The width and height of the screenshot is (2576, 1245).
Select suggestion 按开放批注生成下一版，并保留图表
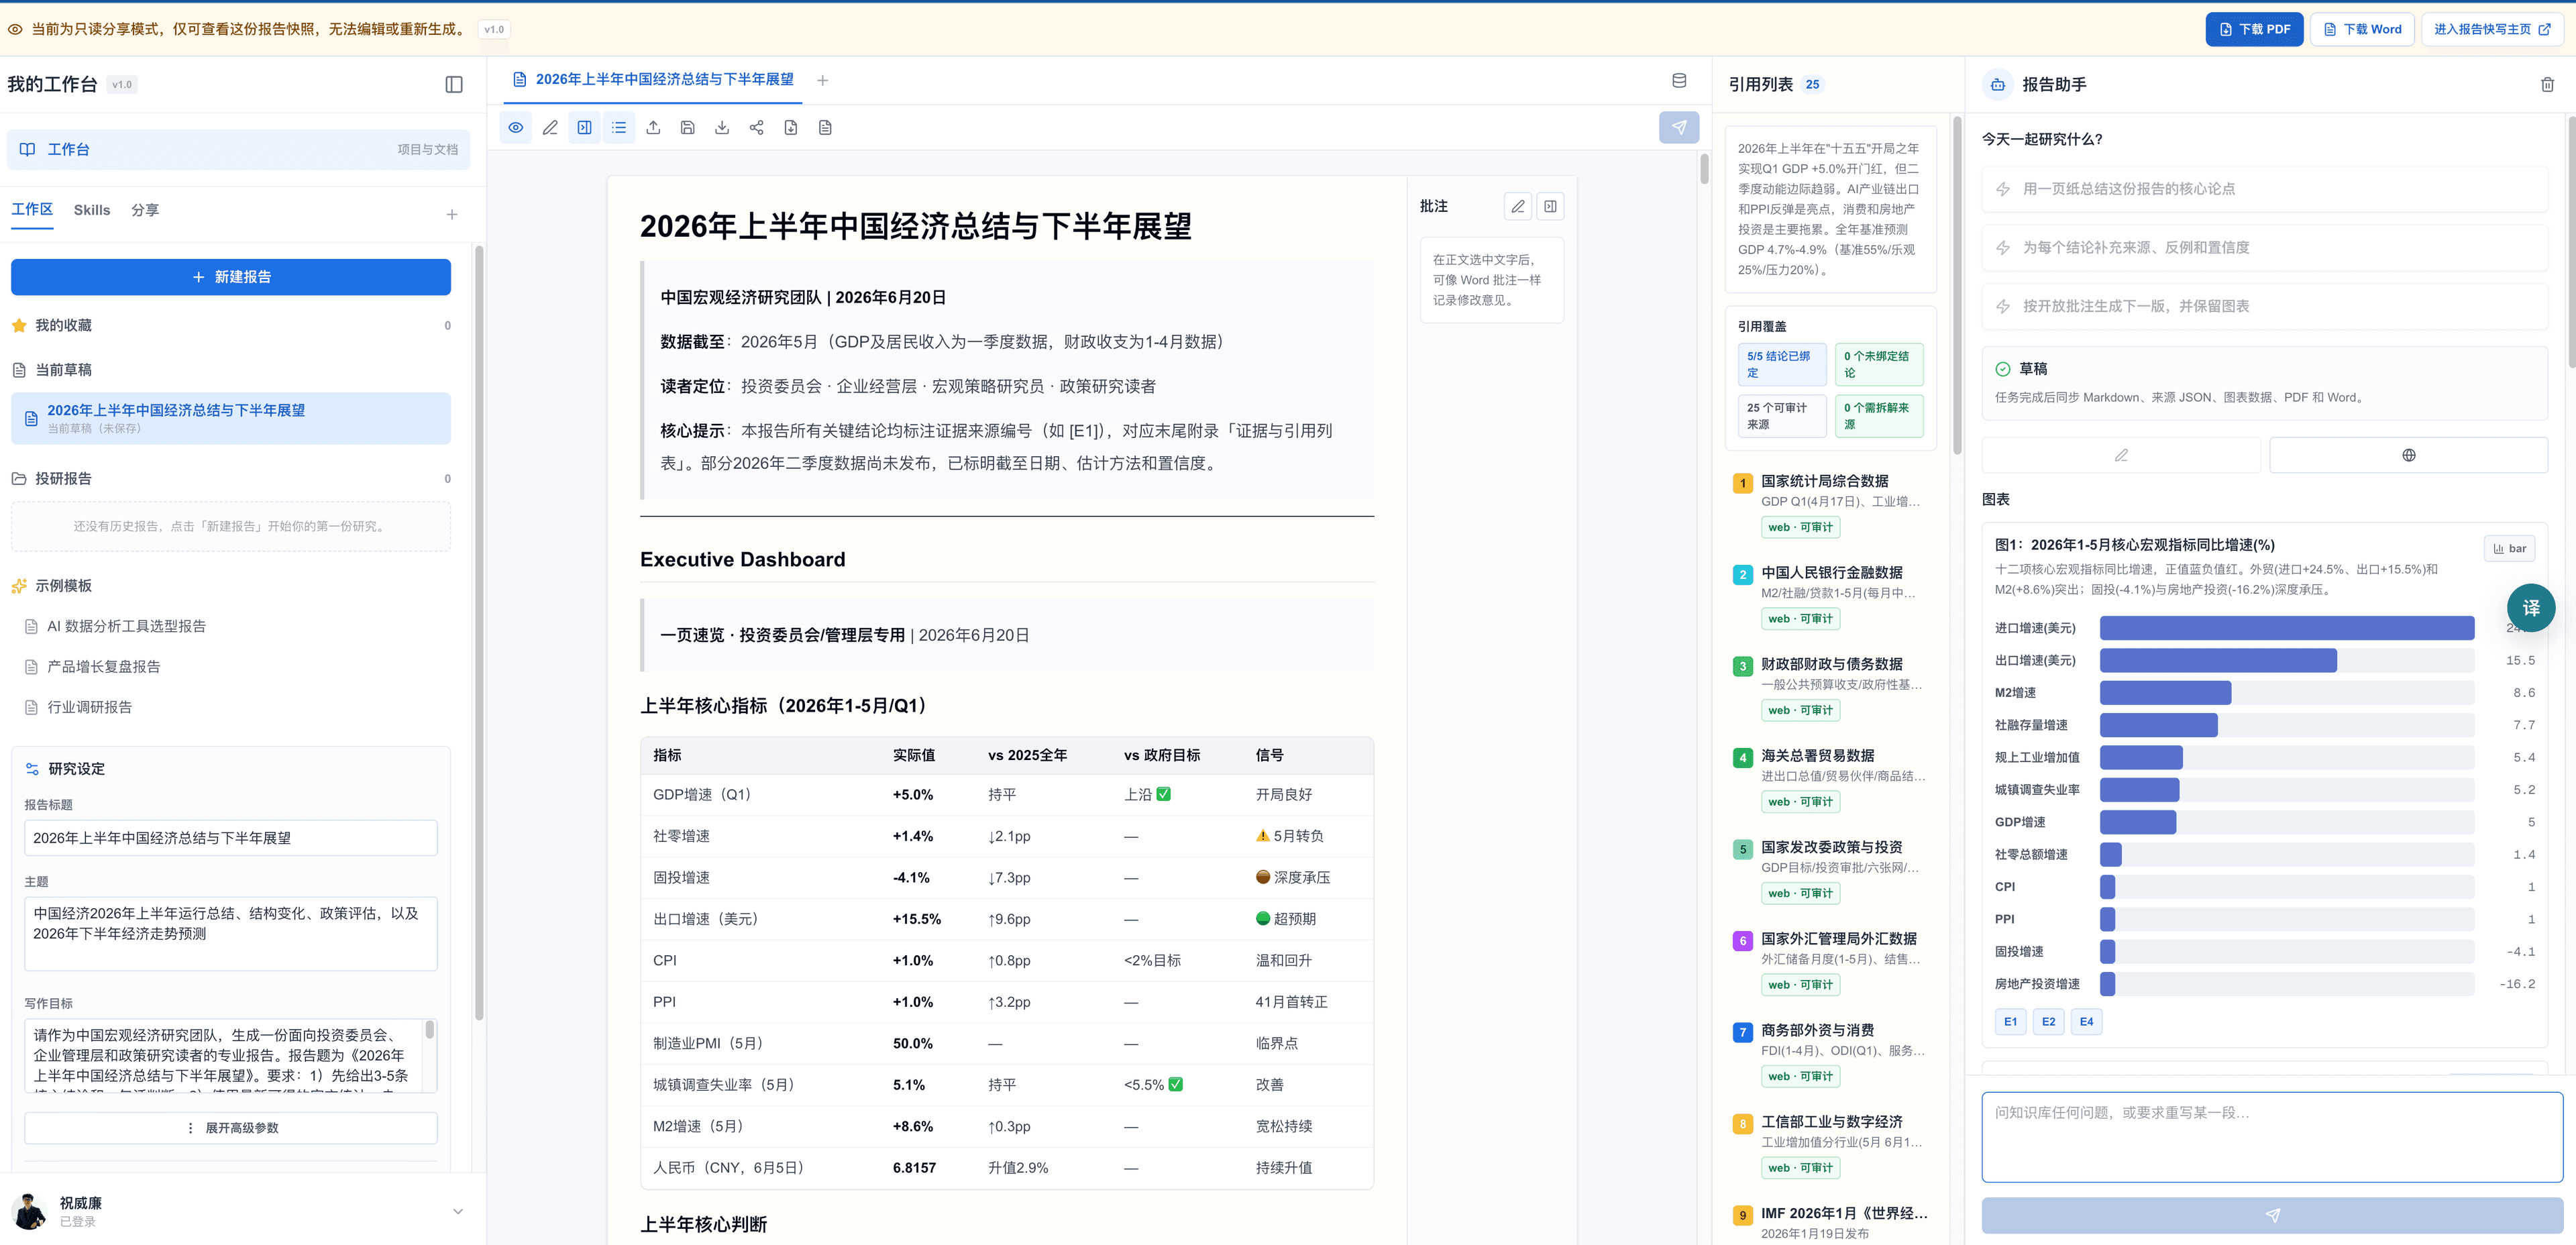[2264, 307]
